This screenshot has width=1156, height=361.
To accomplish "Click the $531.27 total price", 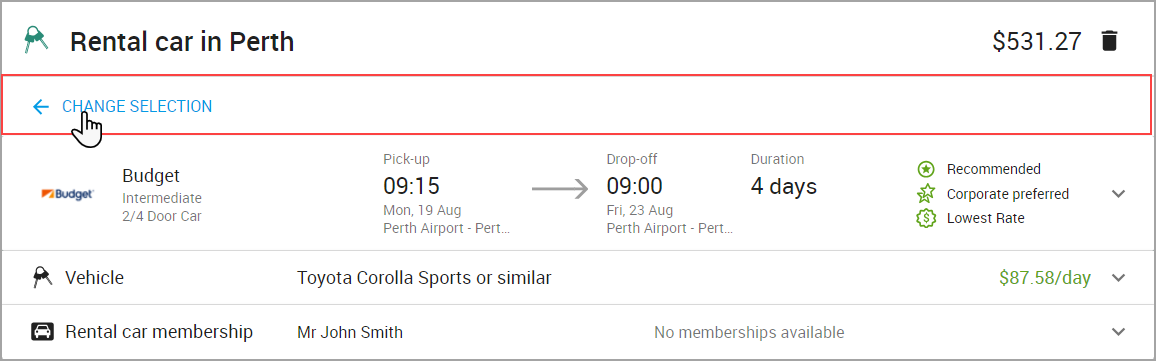I will click(1037, 41).
